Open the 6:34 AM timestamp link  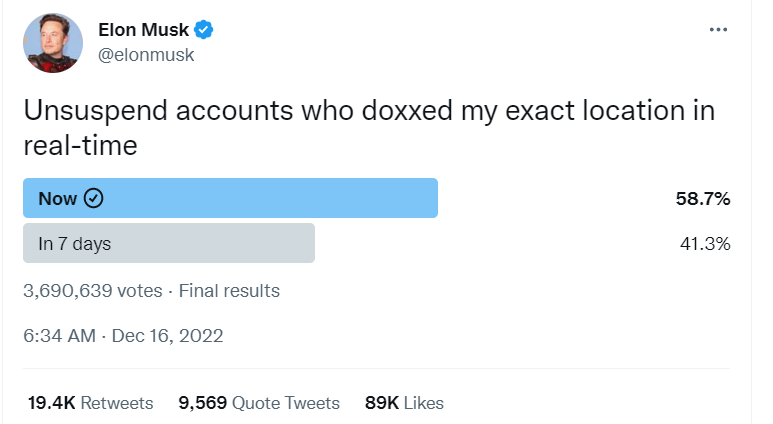tap(59, 336)
